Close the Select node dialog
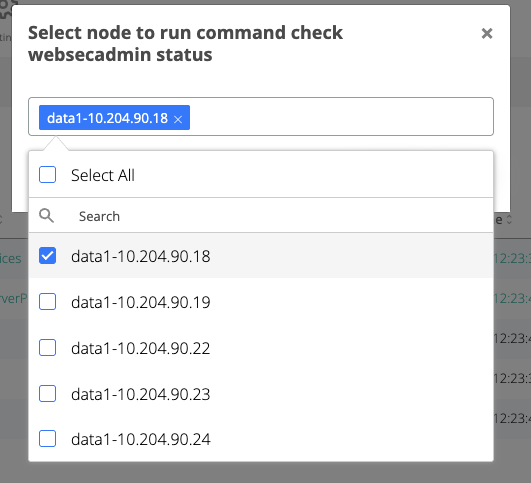 pos(487,33)
